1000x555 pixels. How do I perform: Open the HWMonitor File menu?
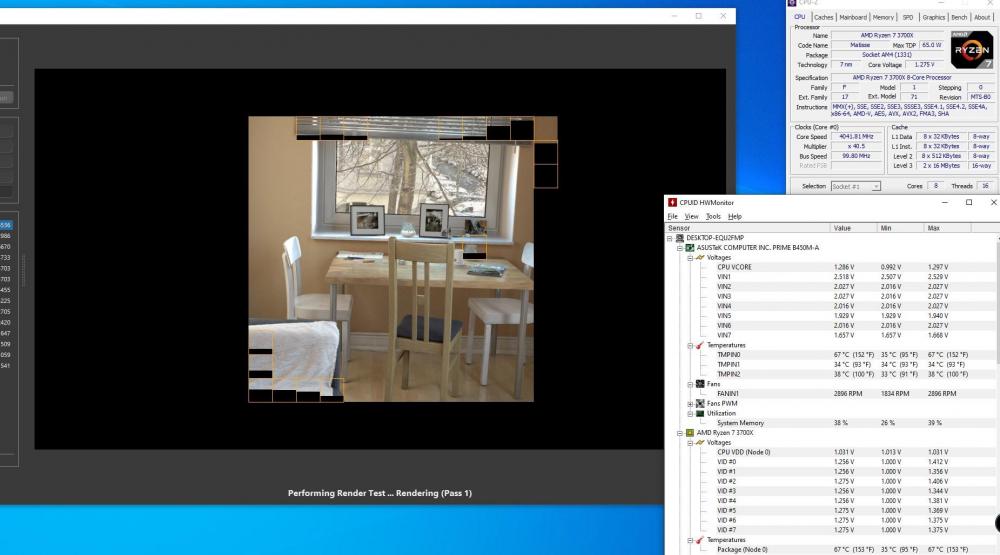coord(673,216)
